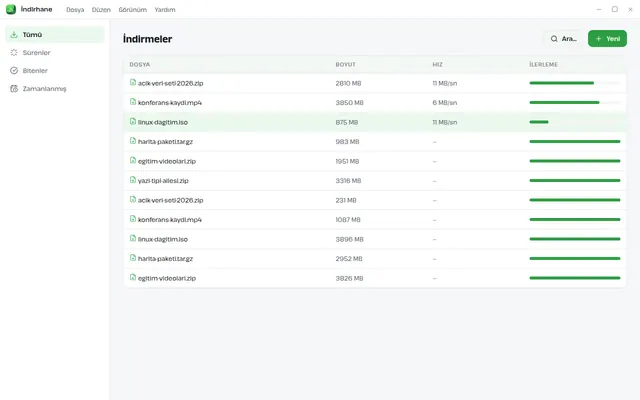Open the Görünüm menu

pos(133,10)
